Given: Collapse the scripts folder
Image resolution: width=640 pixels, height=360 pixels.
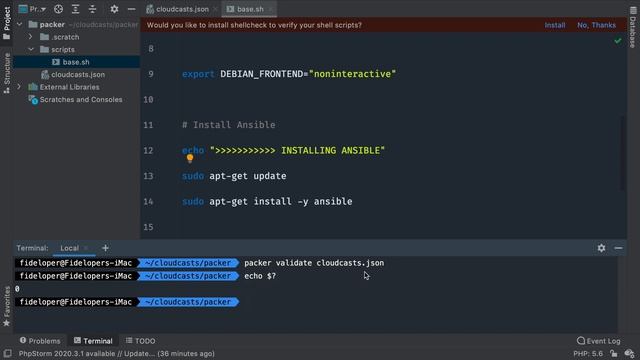Looking at the screenshot, I should click(x=31, y=49).
